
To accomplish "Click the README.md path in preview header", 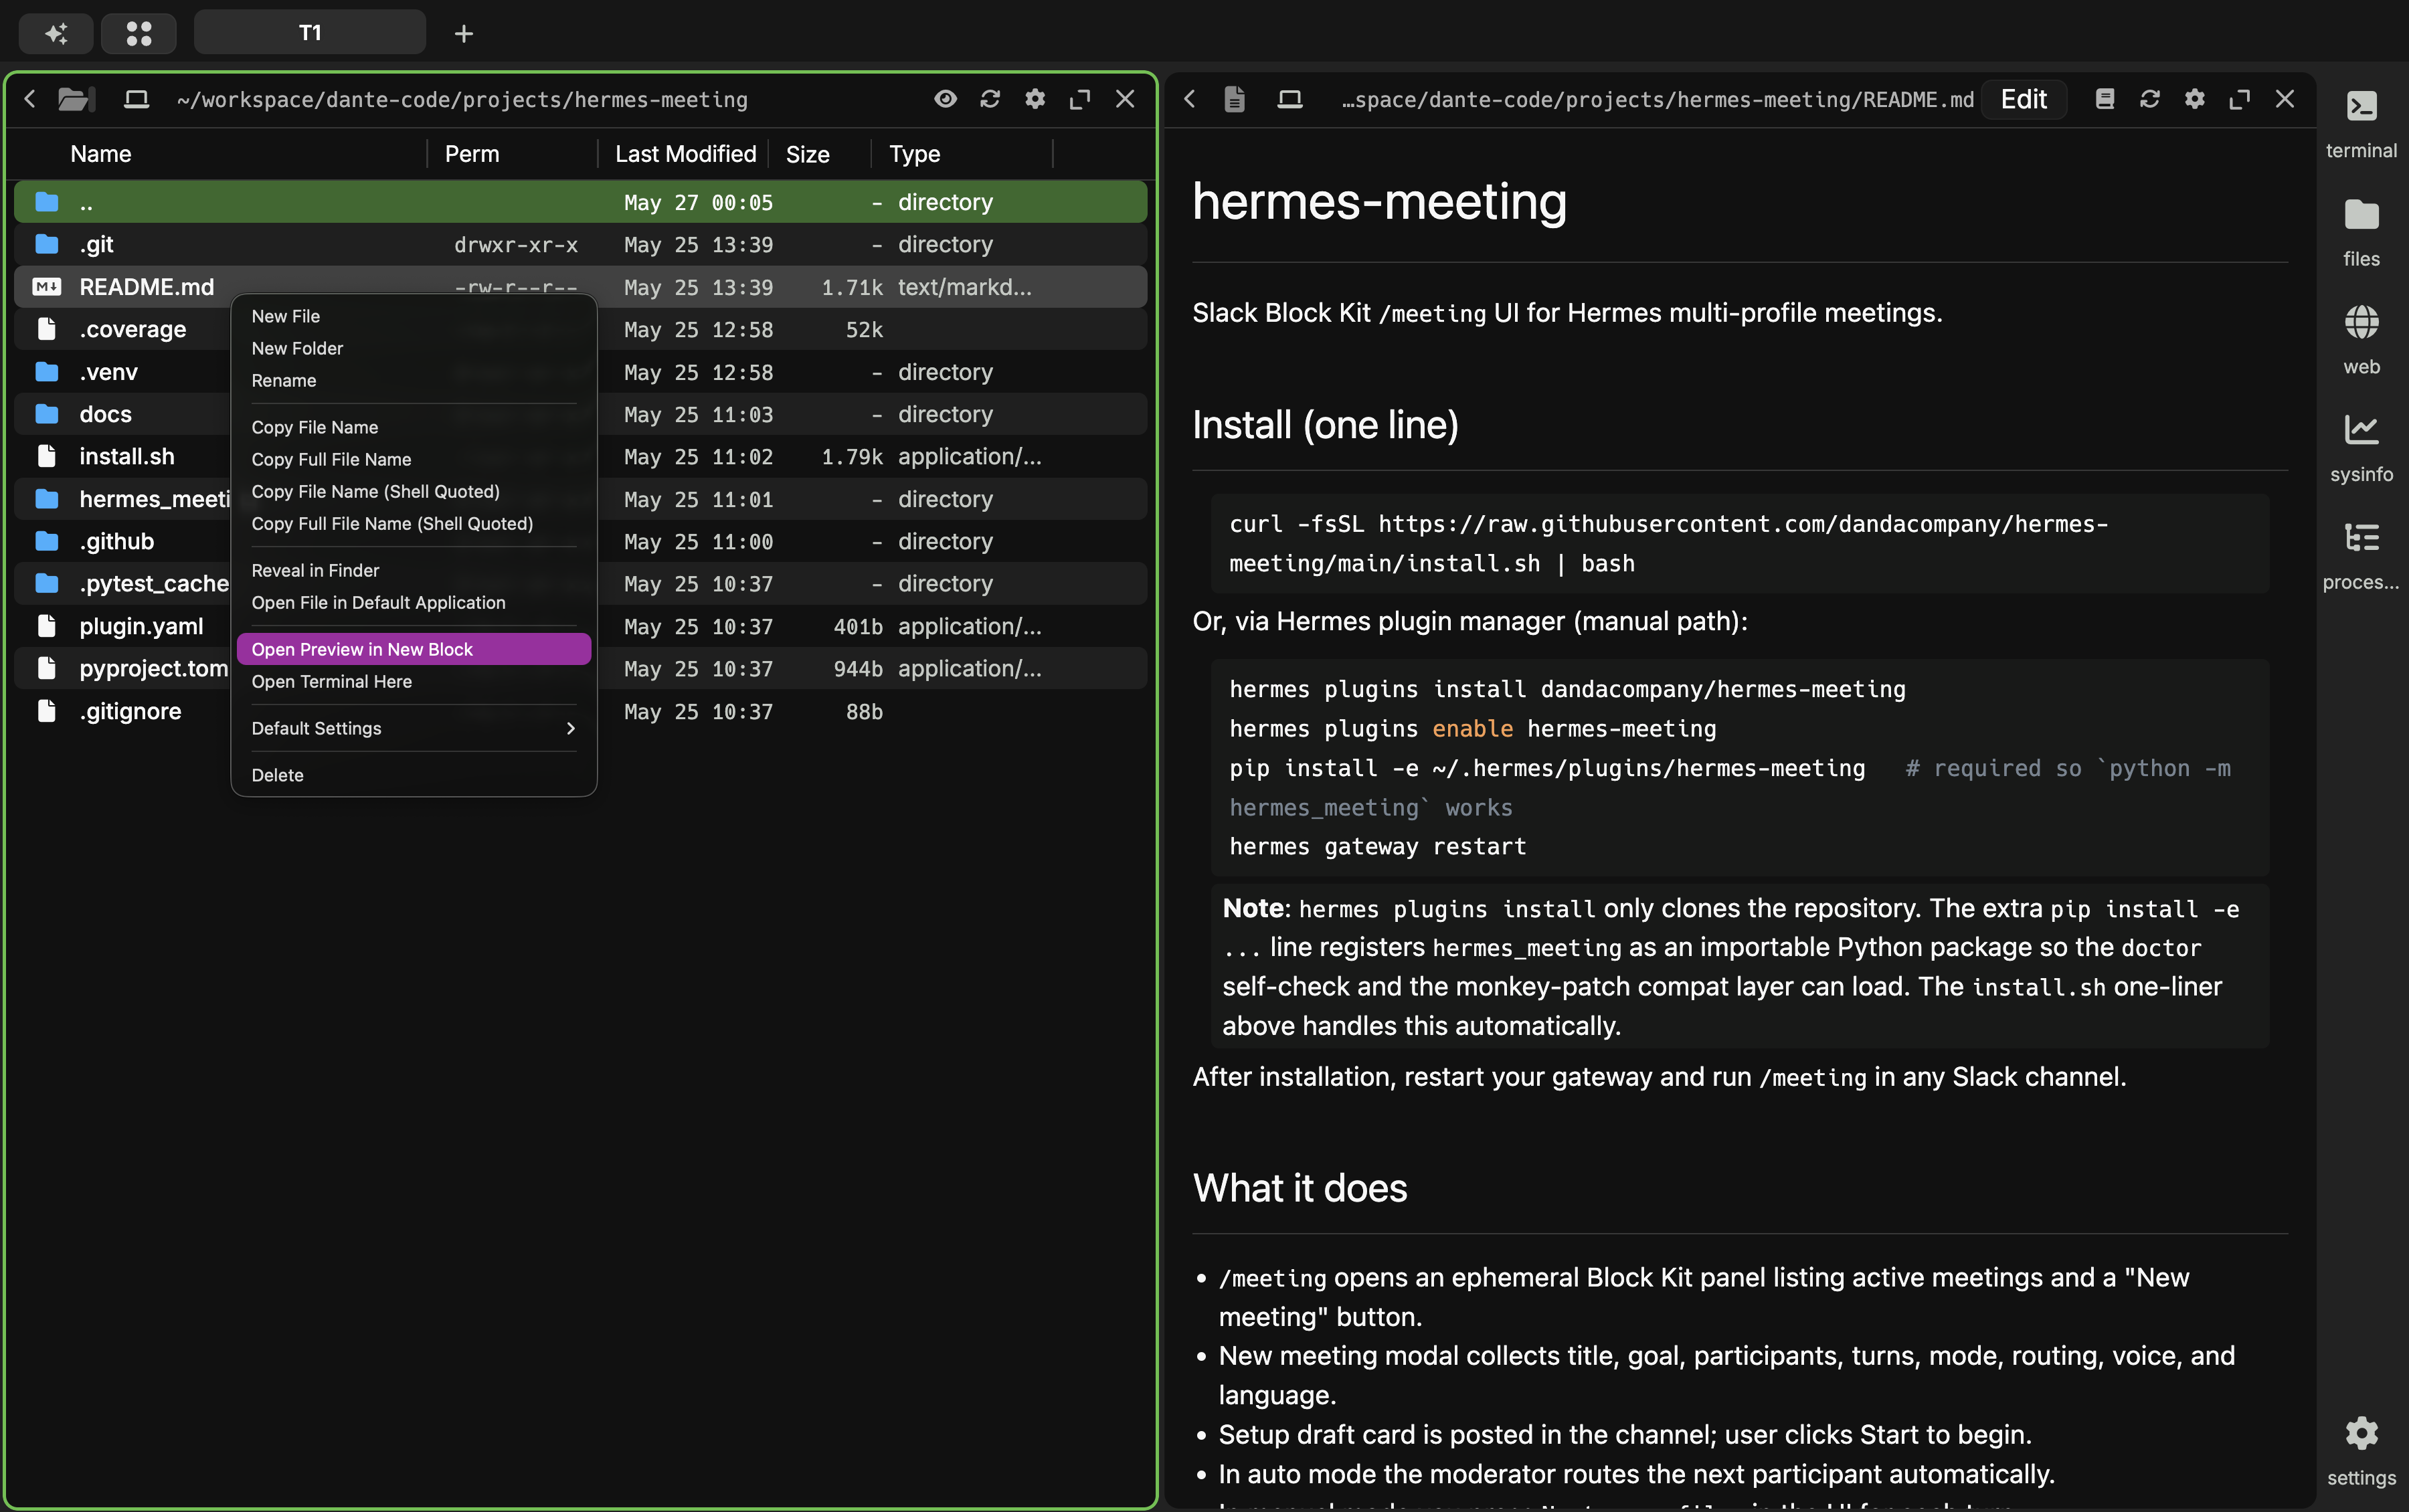I will pos(1658,99).
